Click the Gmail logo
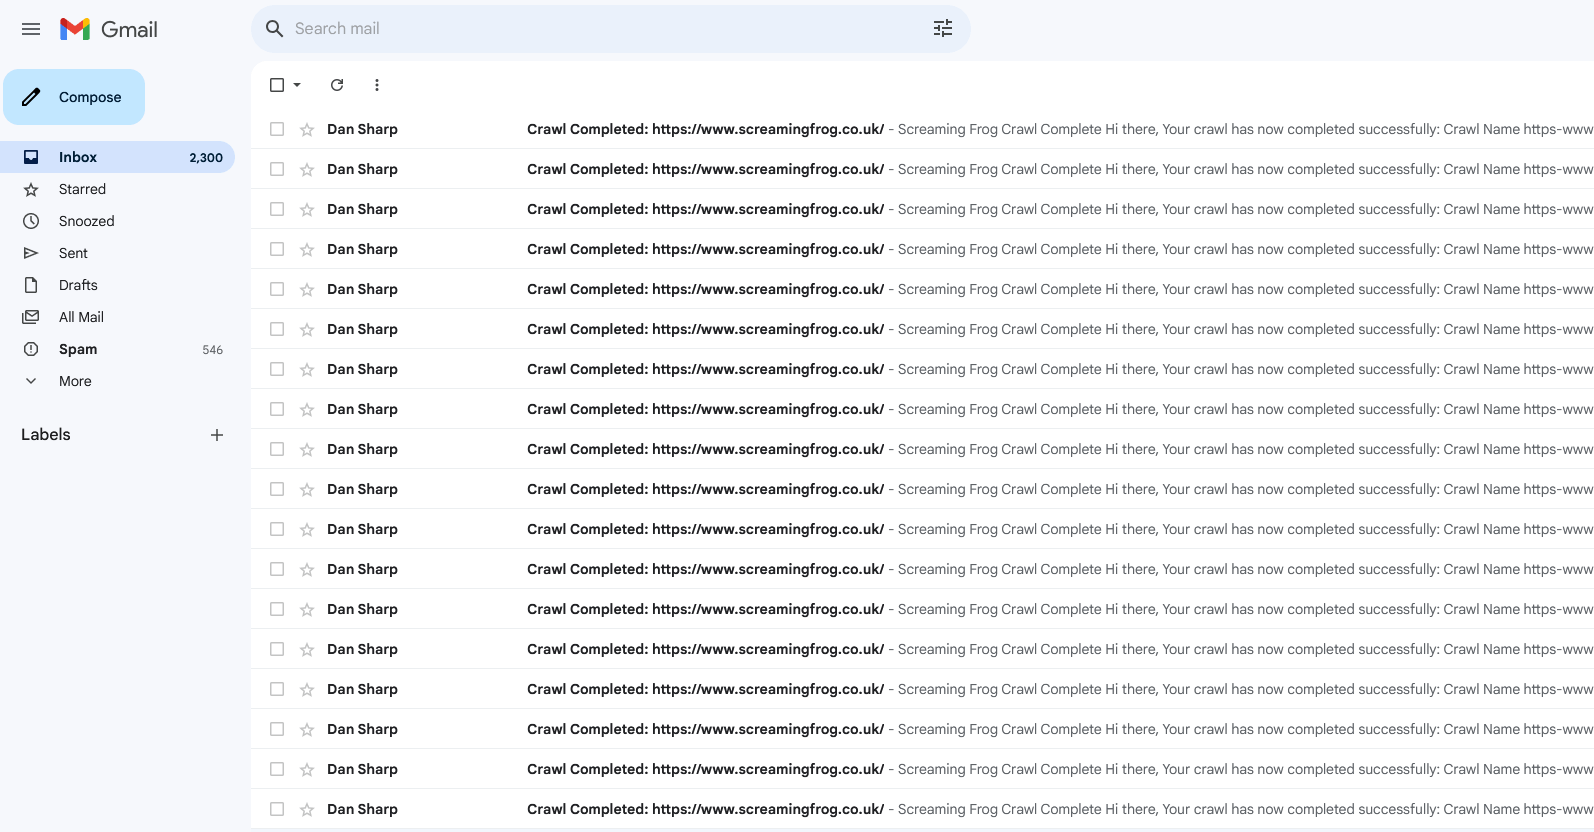1594x832 pixels. click(x=108, y=29)
